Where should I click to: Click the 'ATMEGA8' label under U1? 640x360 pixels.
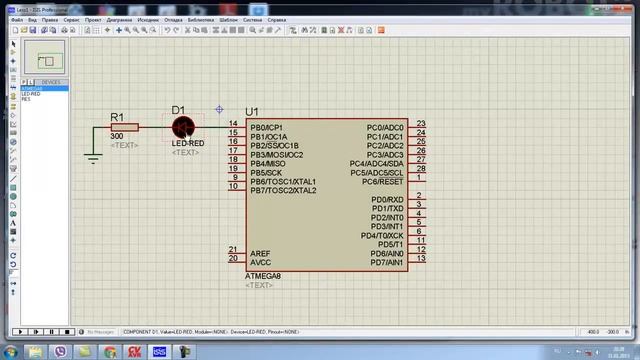point(263,276)
